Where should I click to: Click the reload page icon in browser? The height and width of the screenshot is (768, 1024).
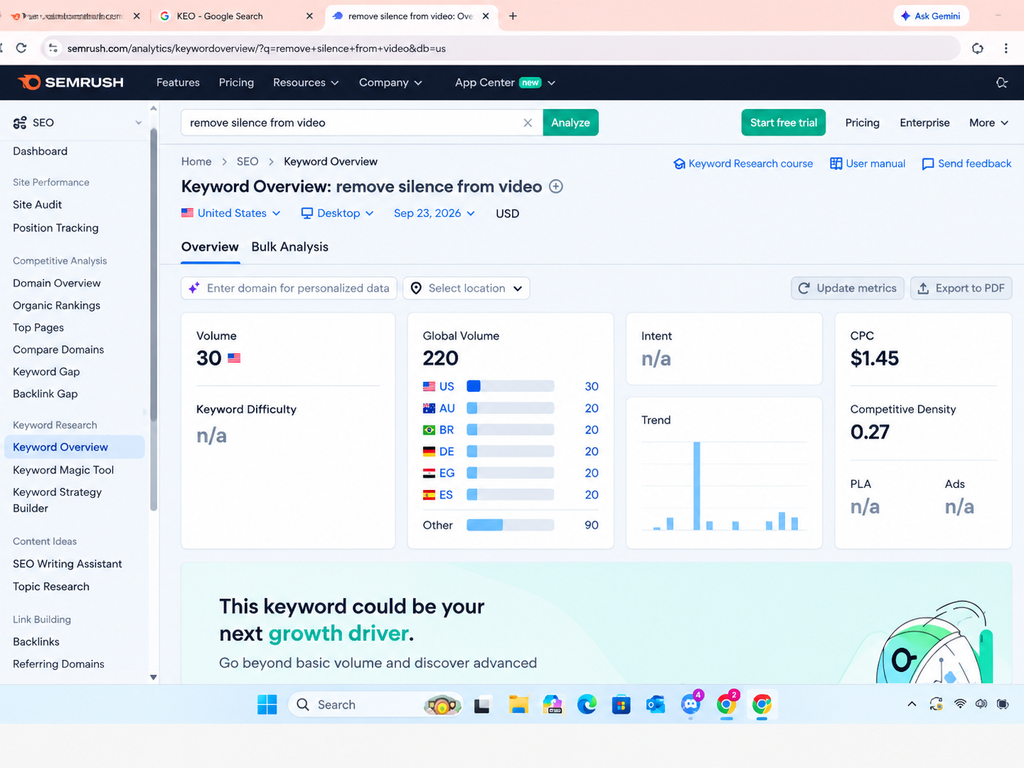[21, 48]
